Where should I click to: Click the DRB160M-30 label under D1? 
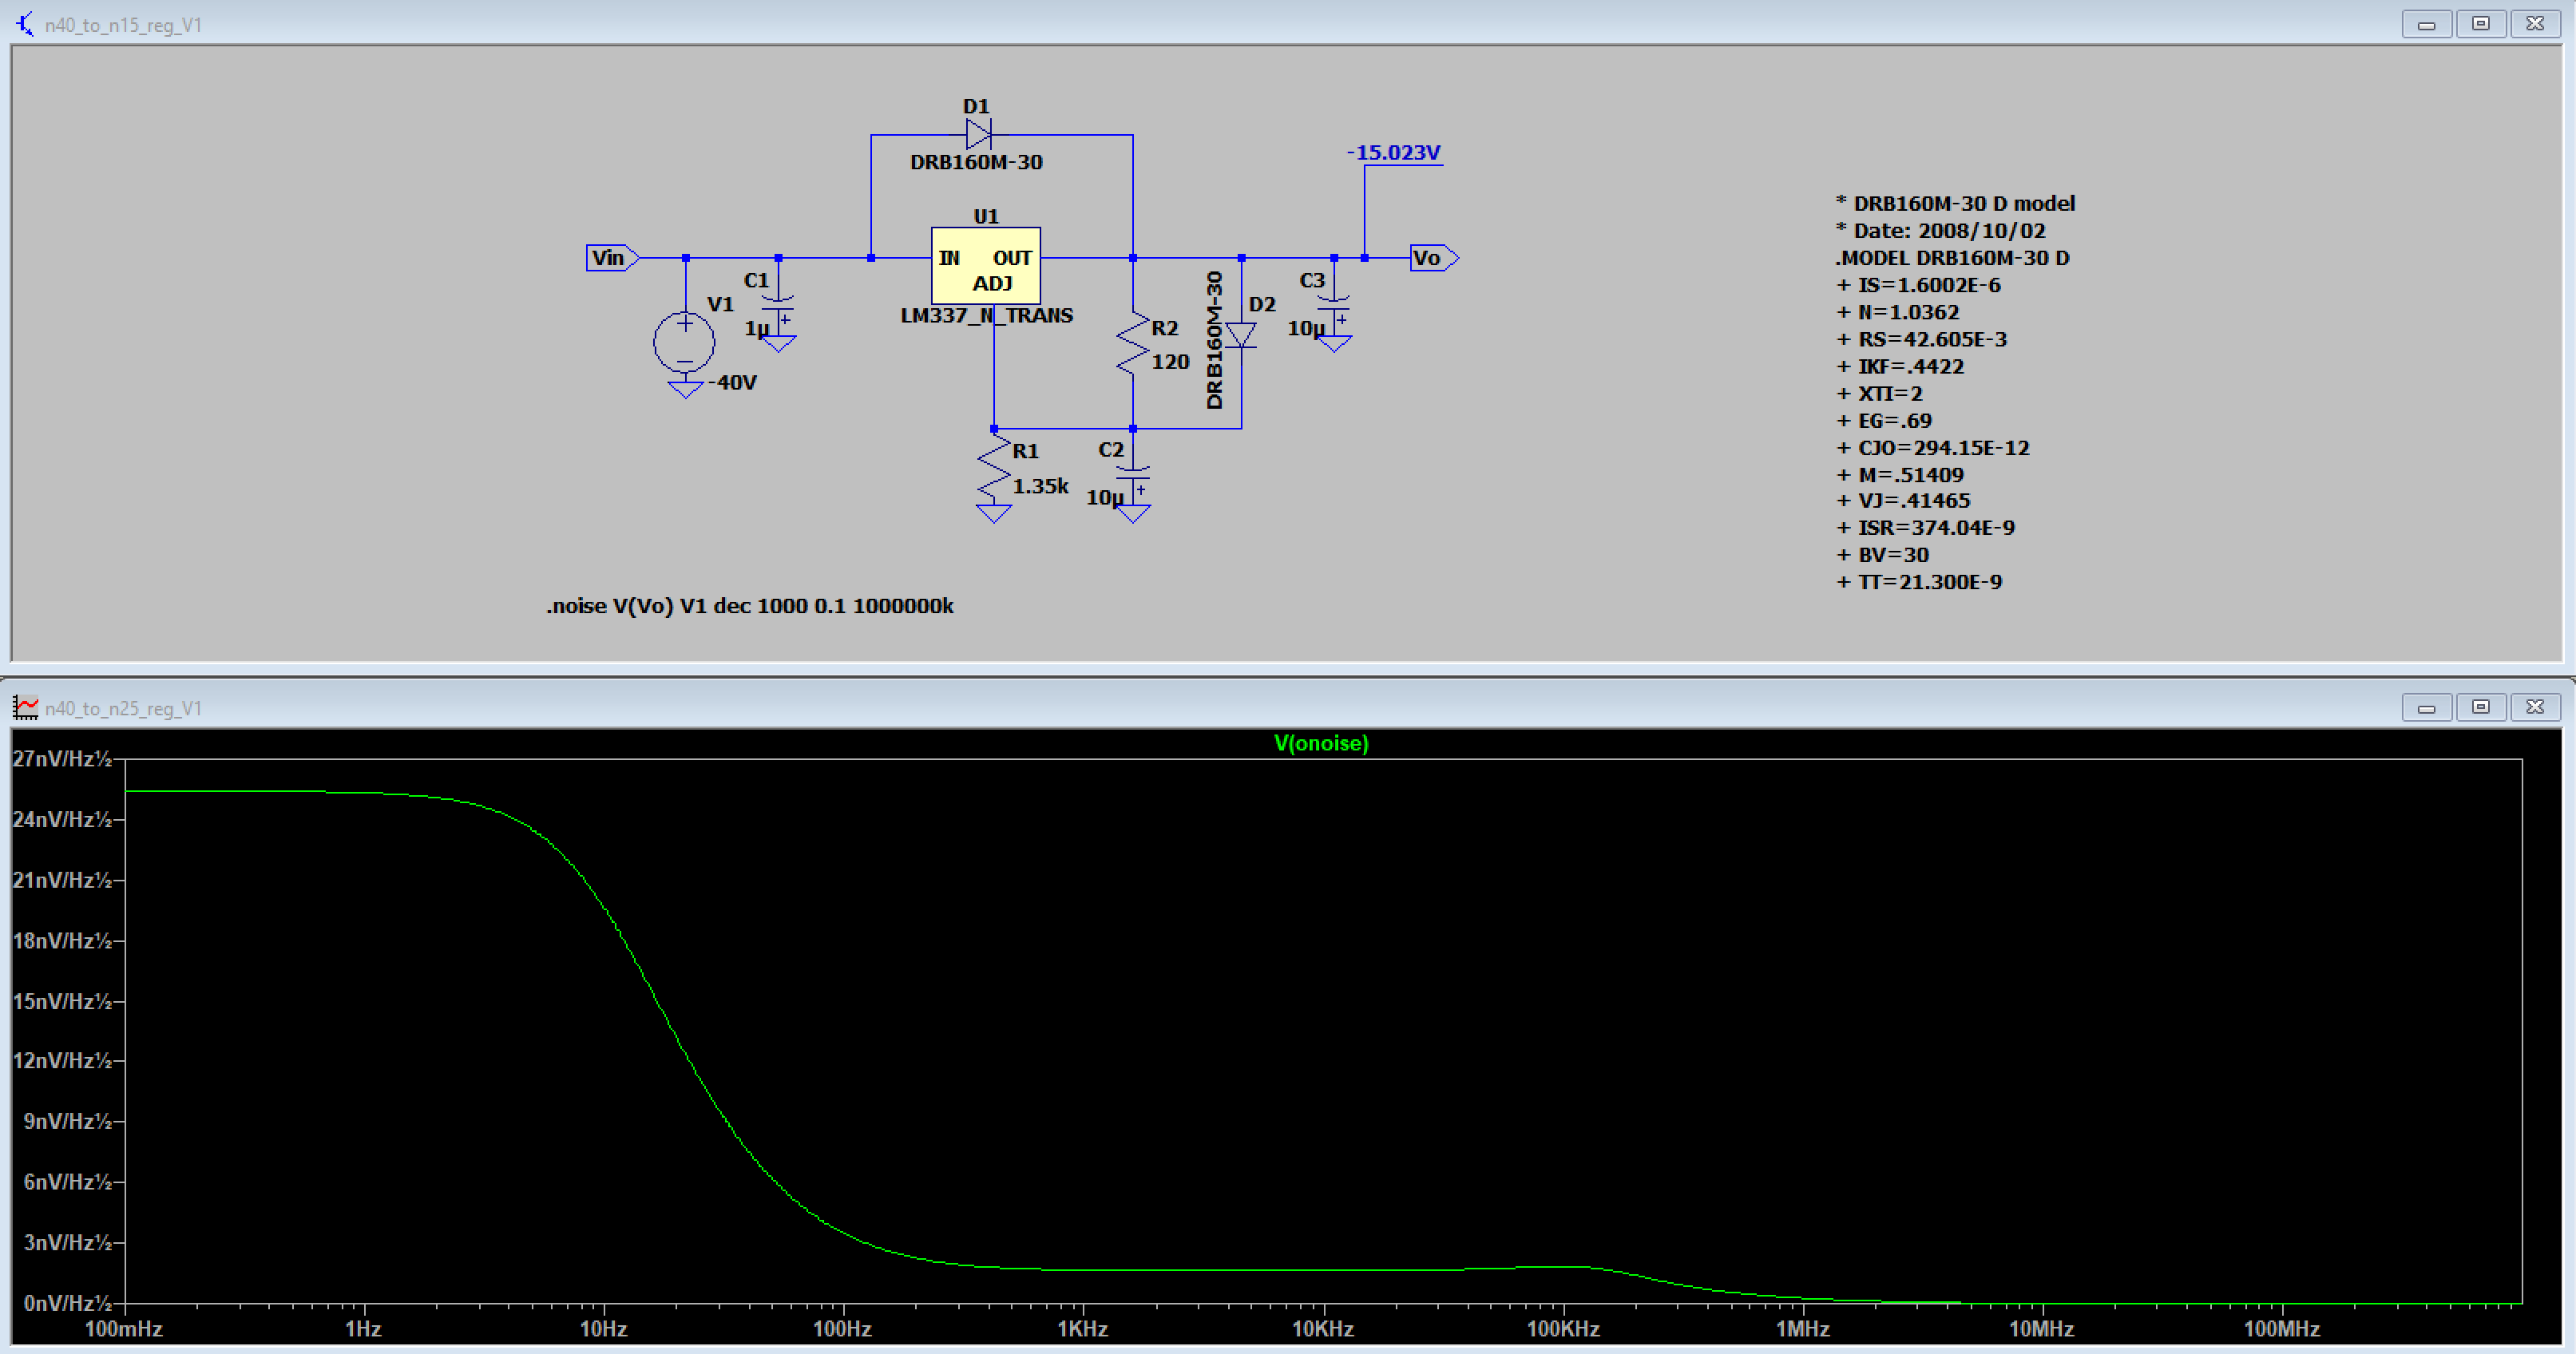976,162
